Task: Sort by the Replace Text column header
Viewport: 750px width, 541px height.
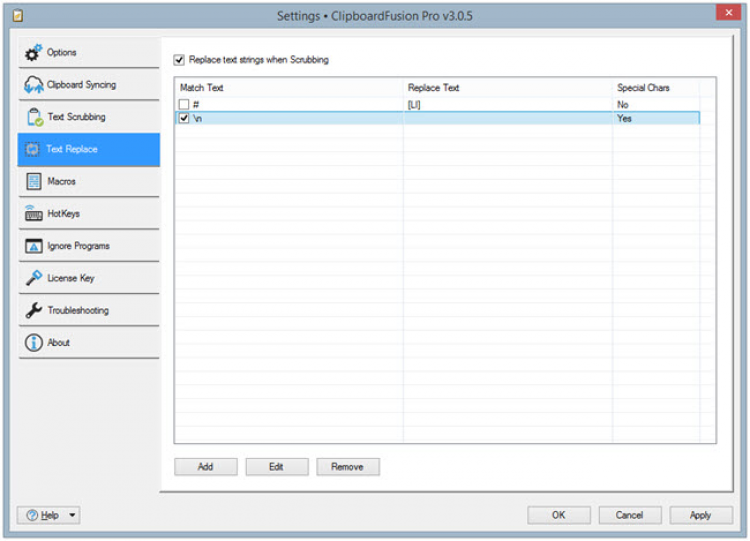Action: (507, 88)
